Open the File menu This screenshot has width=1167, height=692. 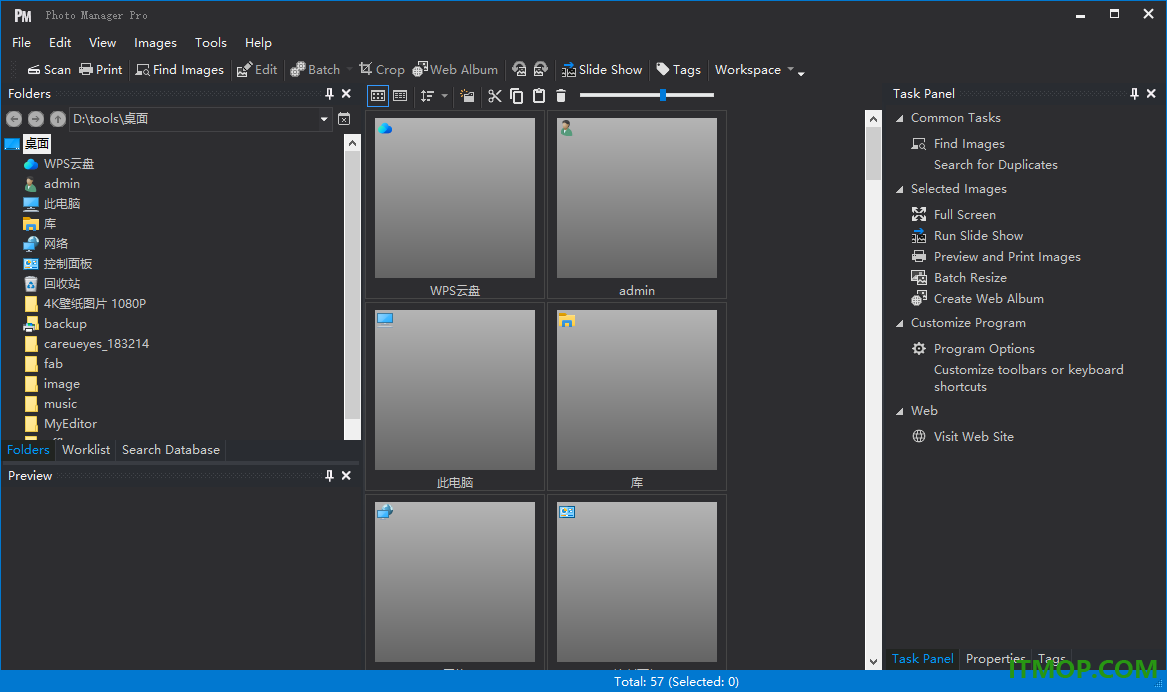[x=22, y=42]
